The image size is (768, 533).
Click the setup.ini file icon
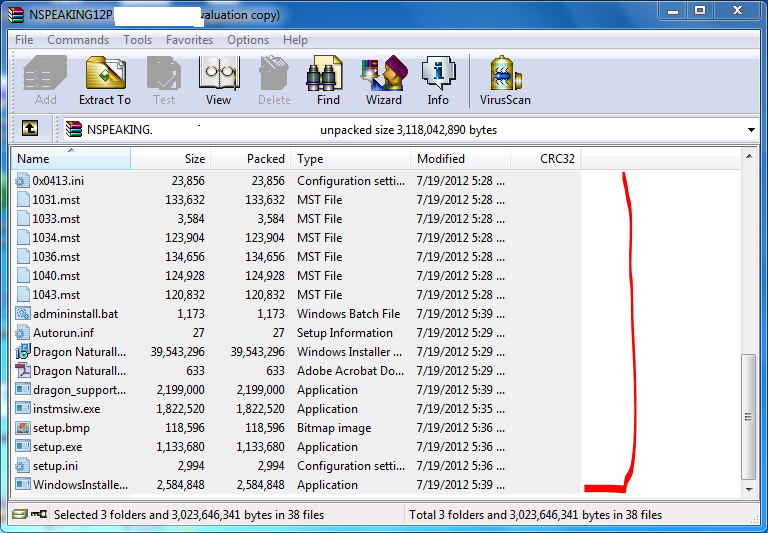pyautogui.click(x=23, y=466)
